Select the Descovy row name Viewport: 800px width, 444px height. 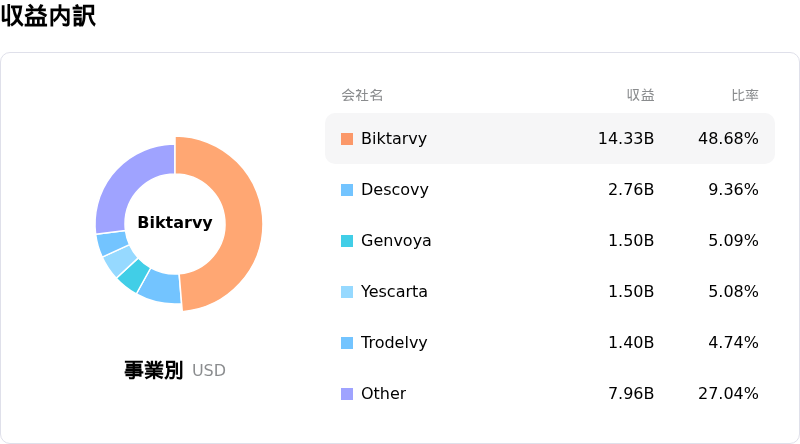pos(395,189)
